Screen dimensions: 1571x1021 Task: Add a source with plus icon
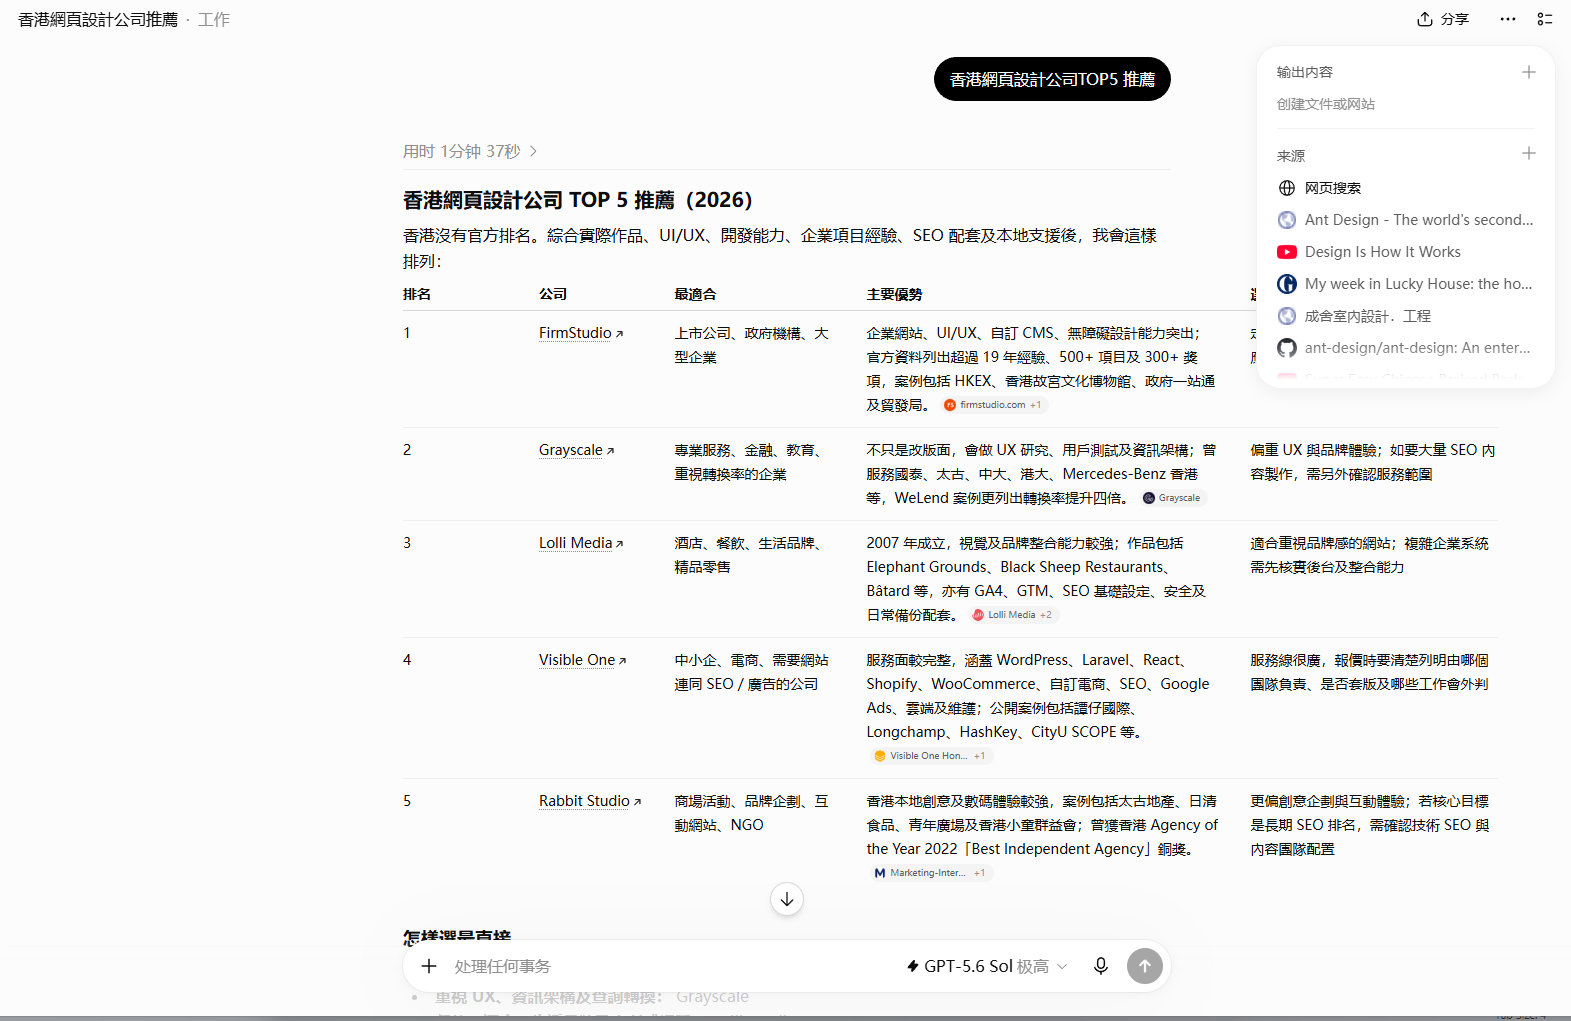tap(1528, 153)
